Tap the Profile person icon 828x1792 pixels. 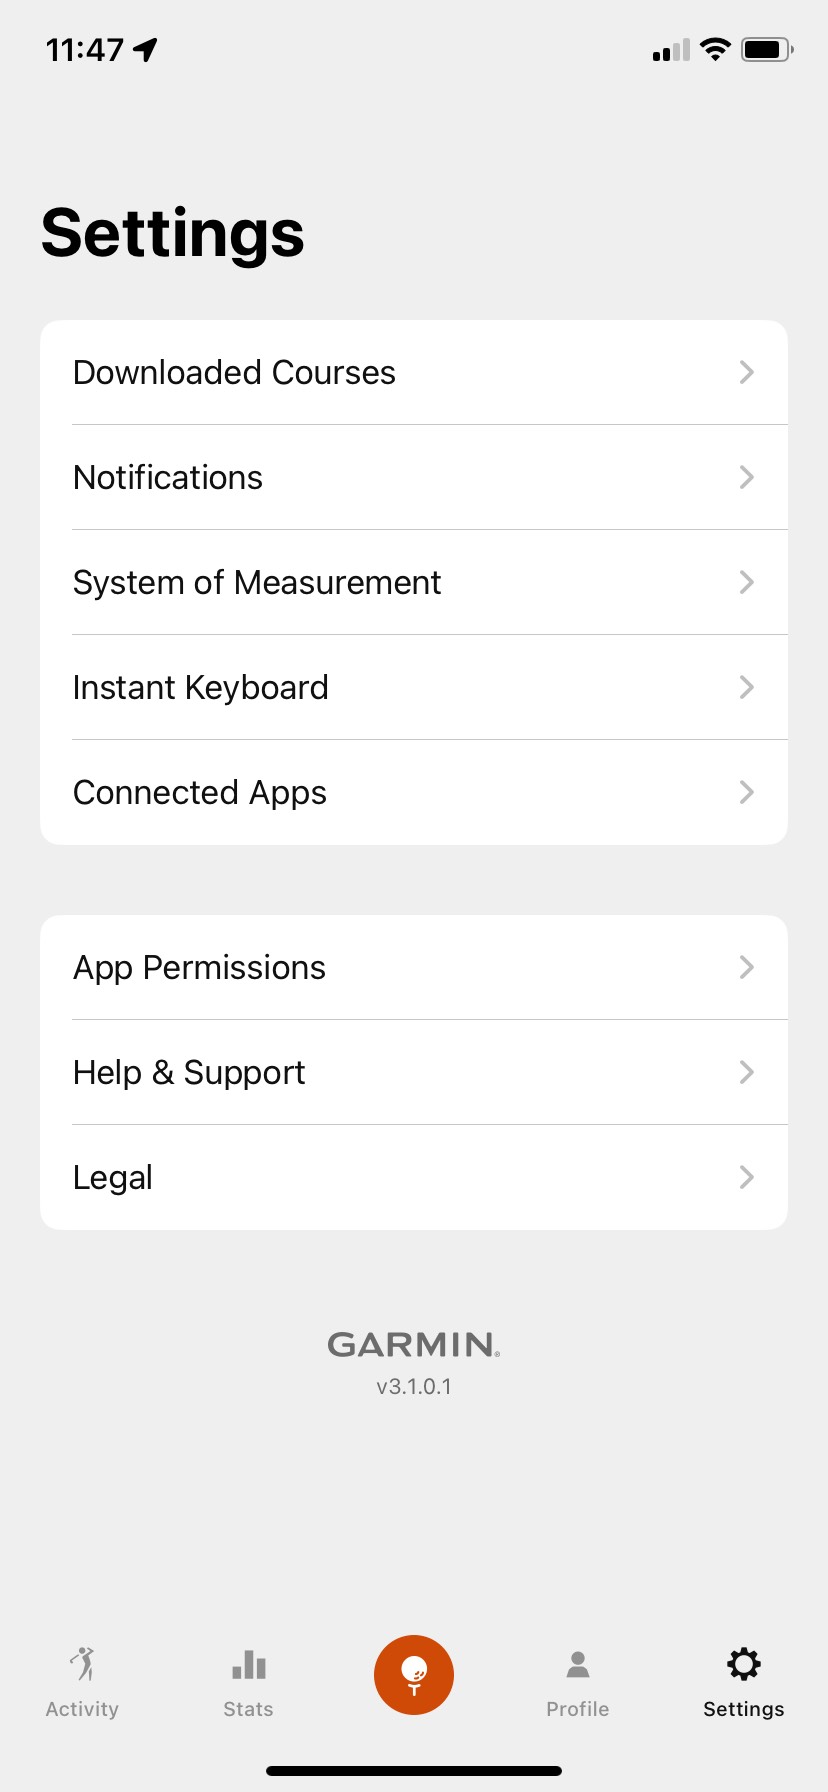pyautogui.click(x=578, y=1665)
